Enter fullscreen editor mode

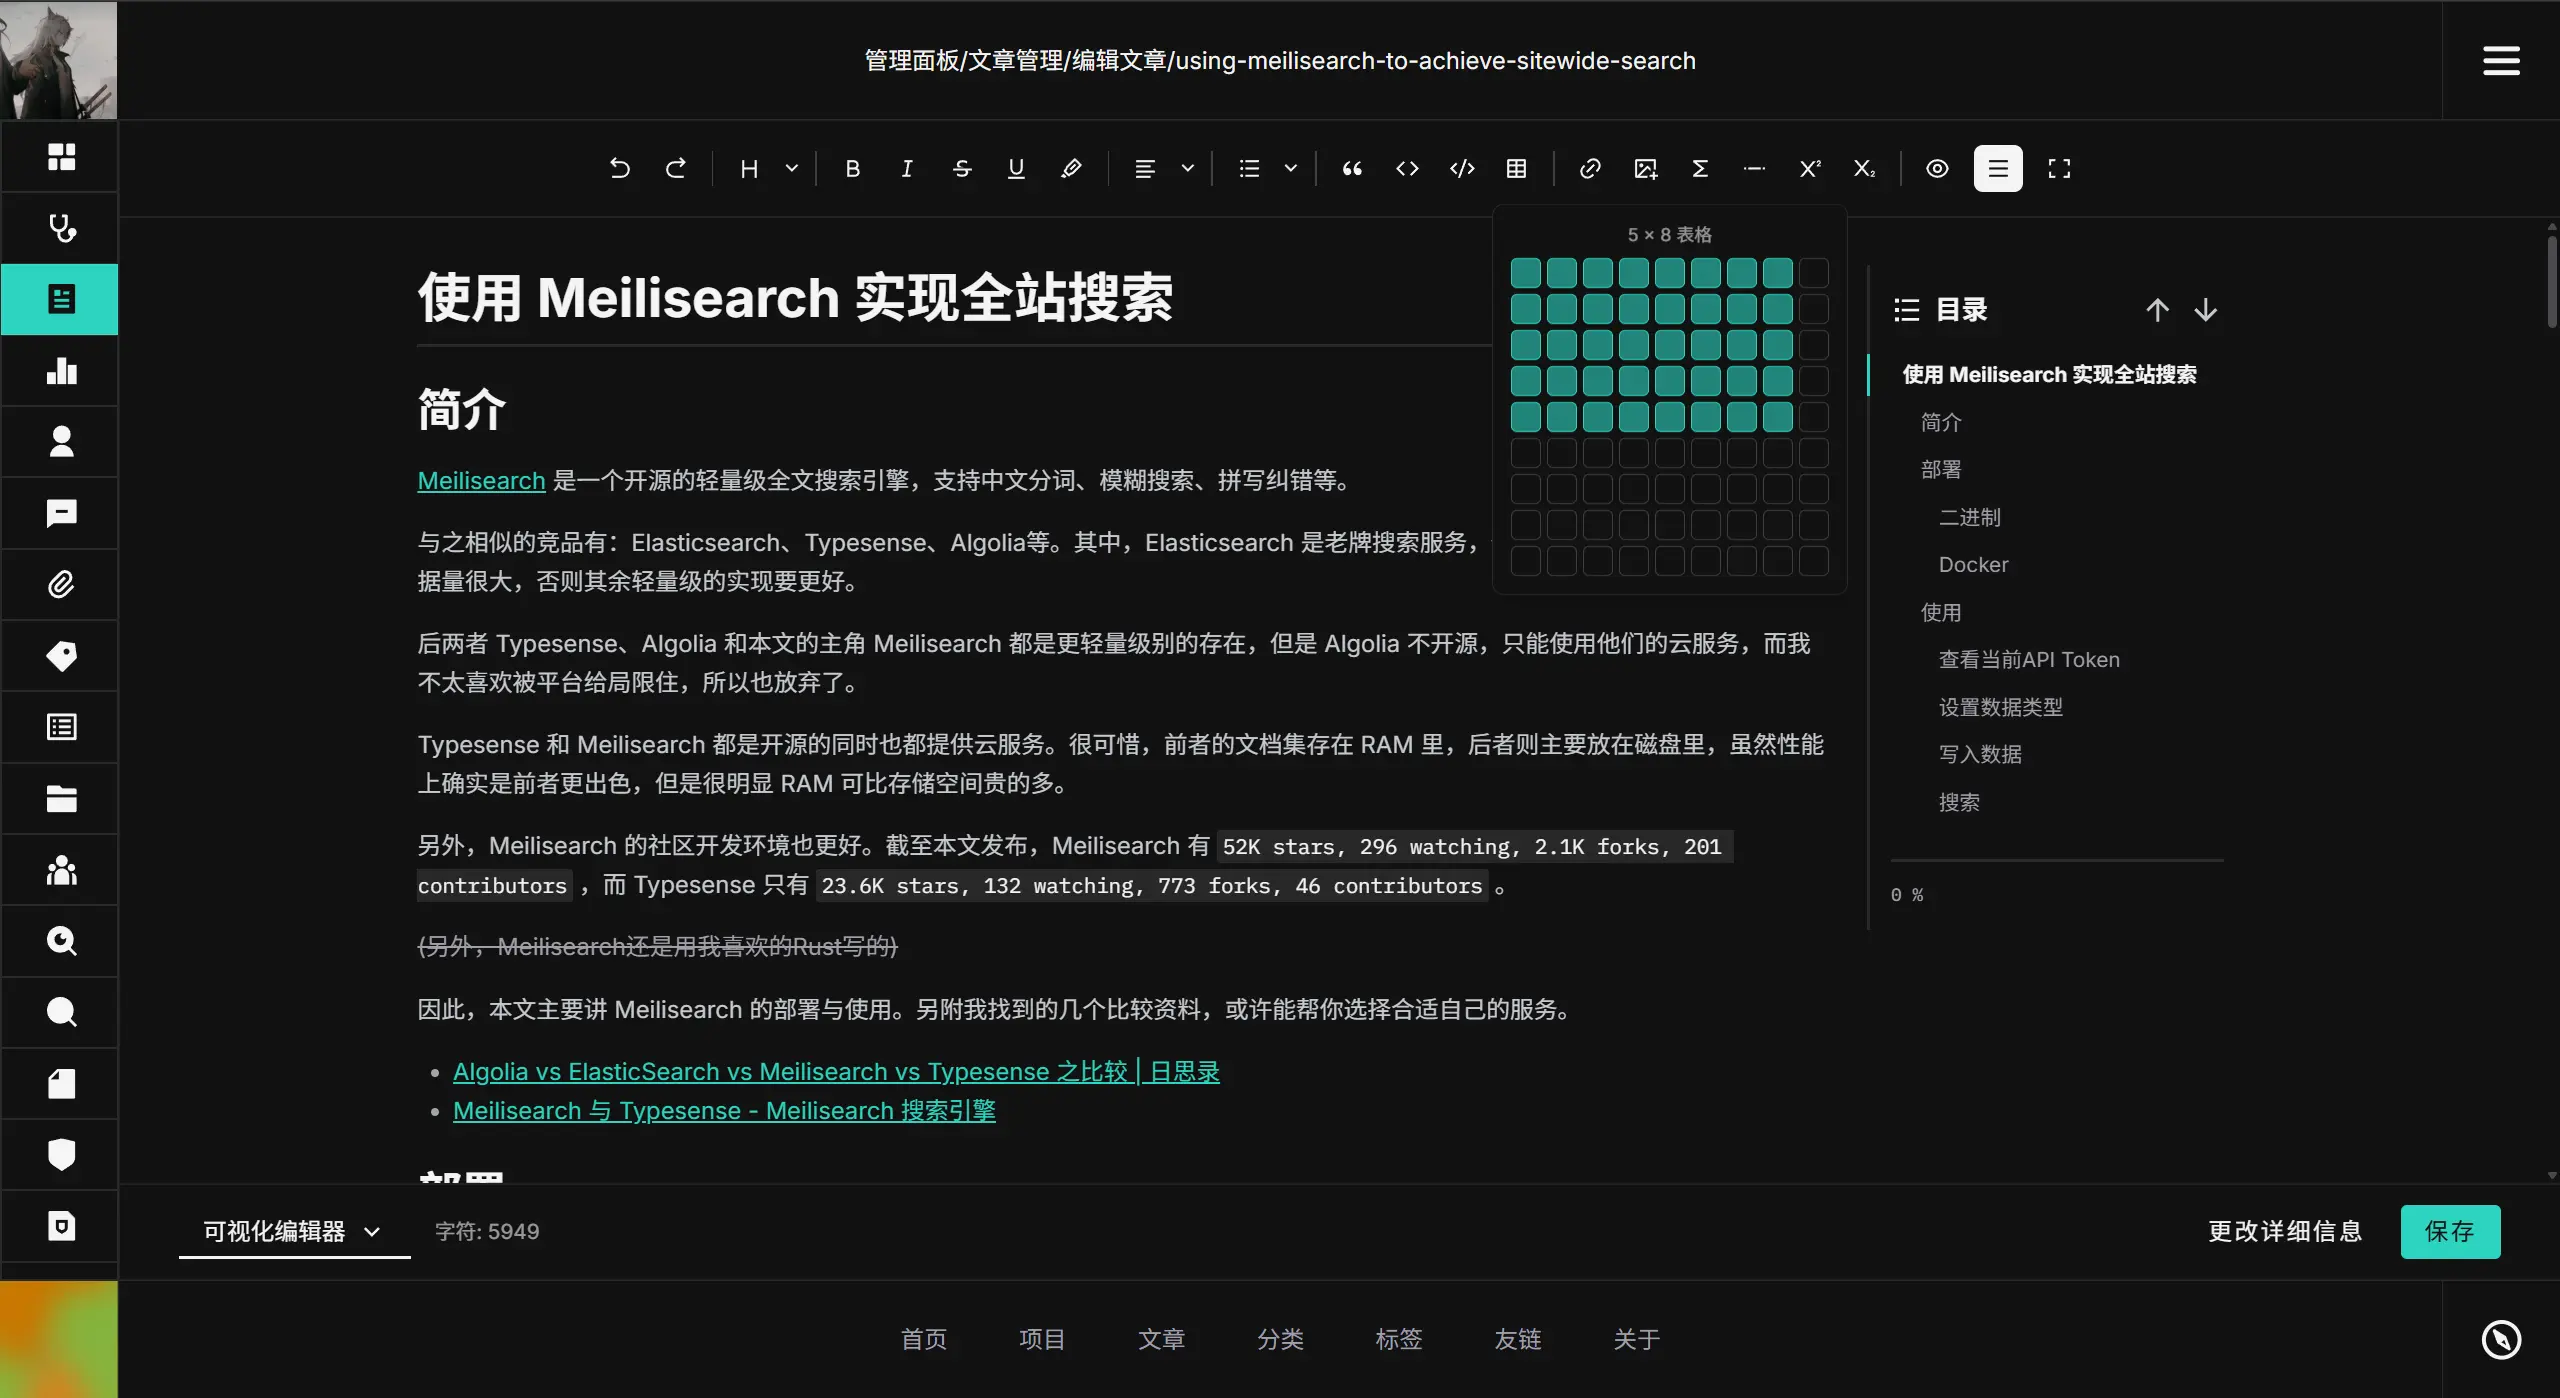click(x=2059, y=168)
